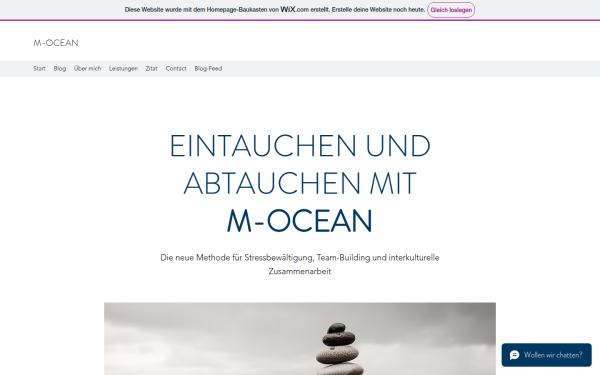Open the 'Wollen wir chatten?' chat button
The height and width of the screenshot is (375, 600).
coord(546,355)
